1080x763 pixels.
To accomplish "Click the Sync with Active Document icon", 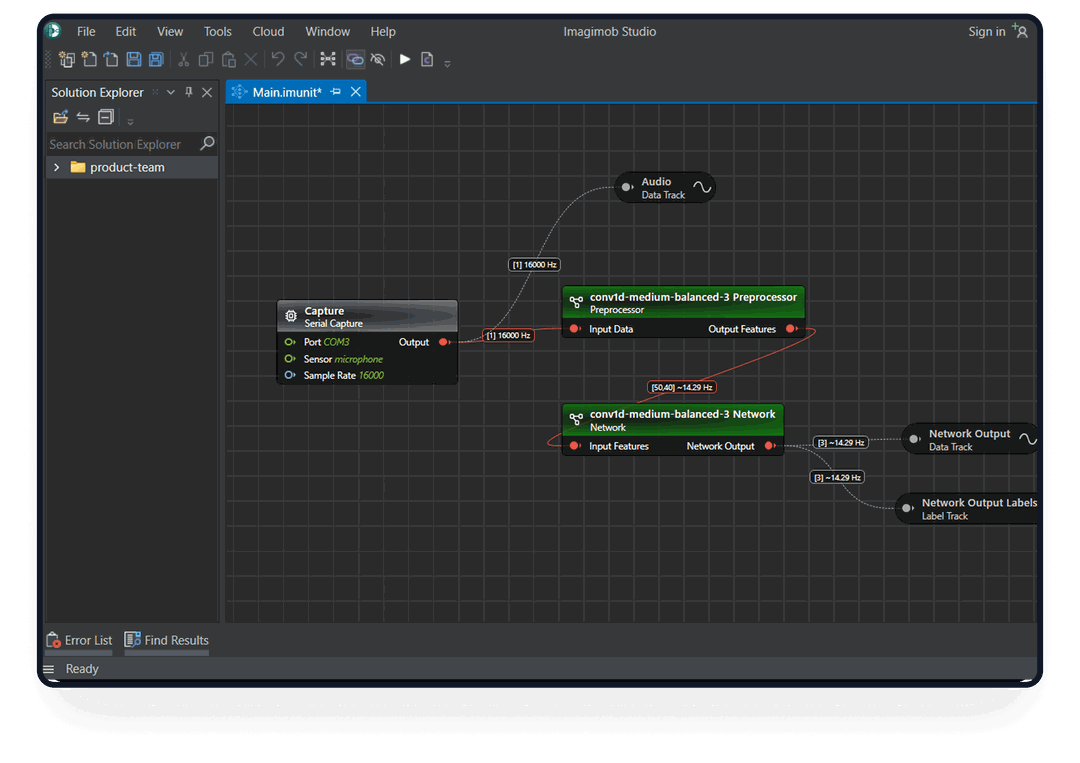I will pyautogui.click(x=83, y=118).
